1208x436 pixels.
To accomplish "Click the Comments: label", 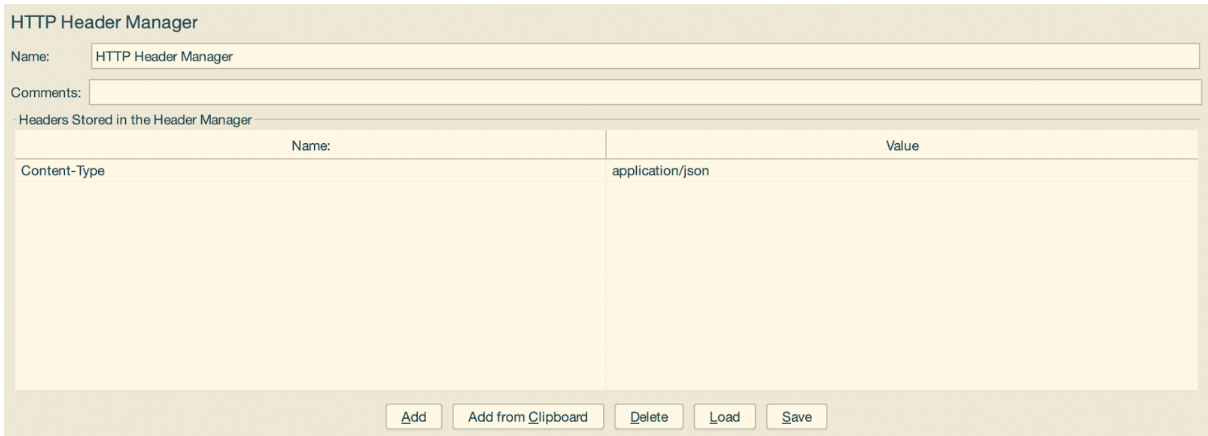I will point(46,93).
